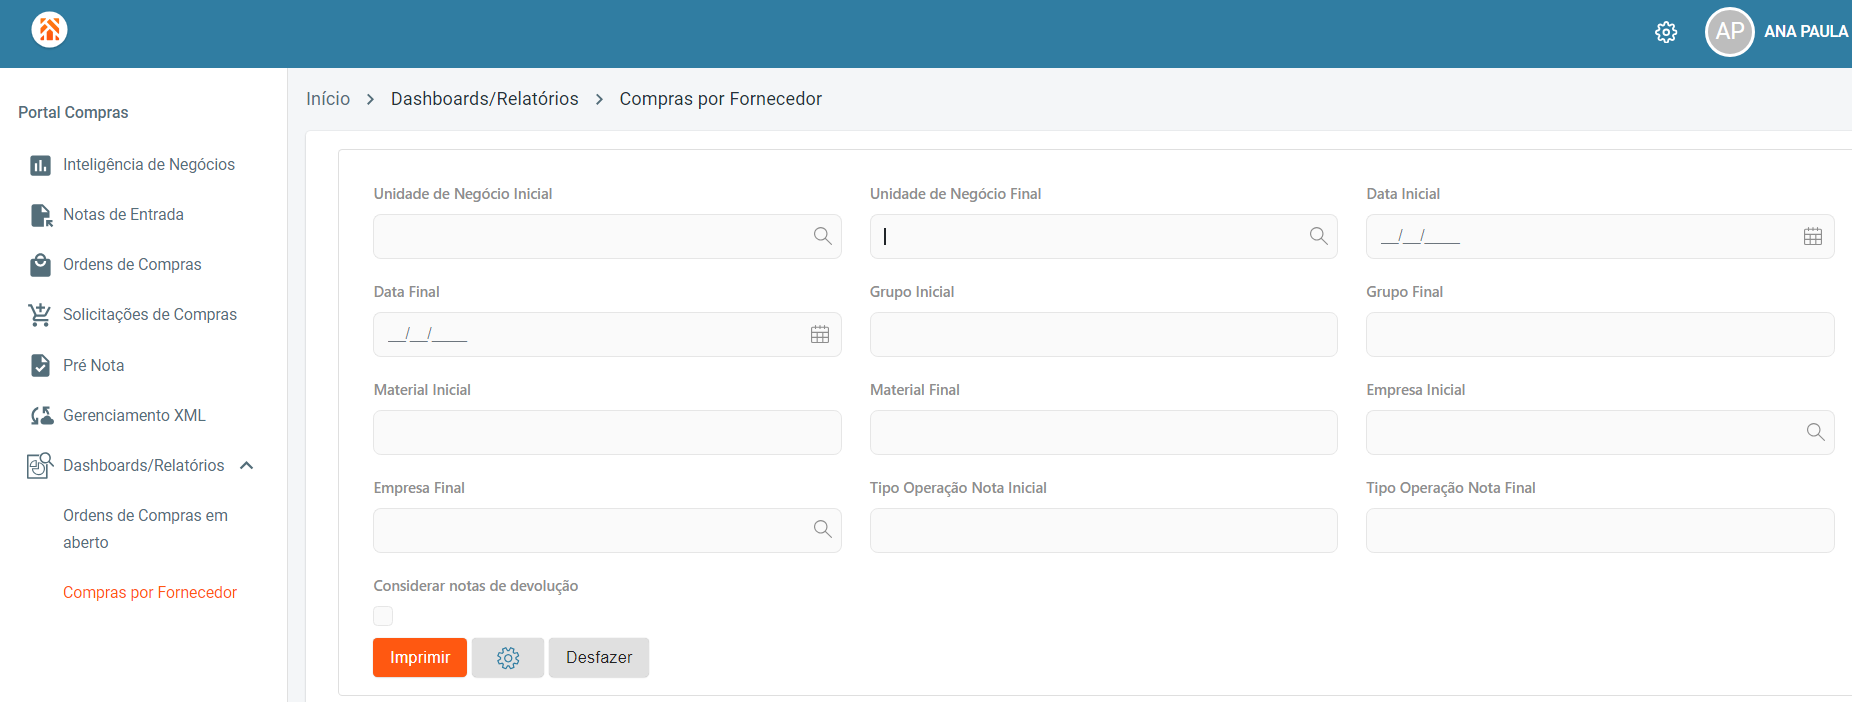The height and width of the screenshot is (702, 1852).
Task: Click search icon in Unidade de Negócio Final
Action: pos(1319,236)
